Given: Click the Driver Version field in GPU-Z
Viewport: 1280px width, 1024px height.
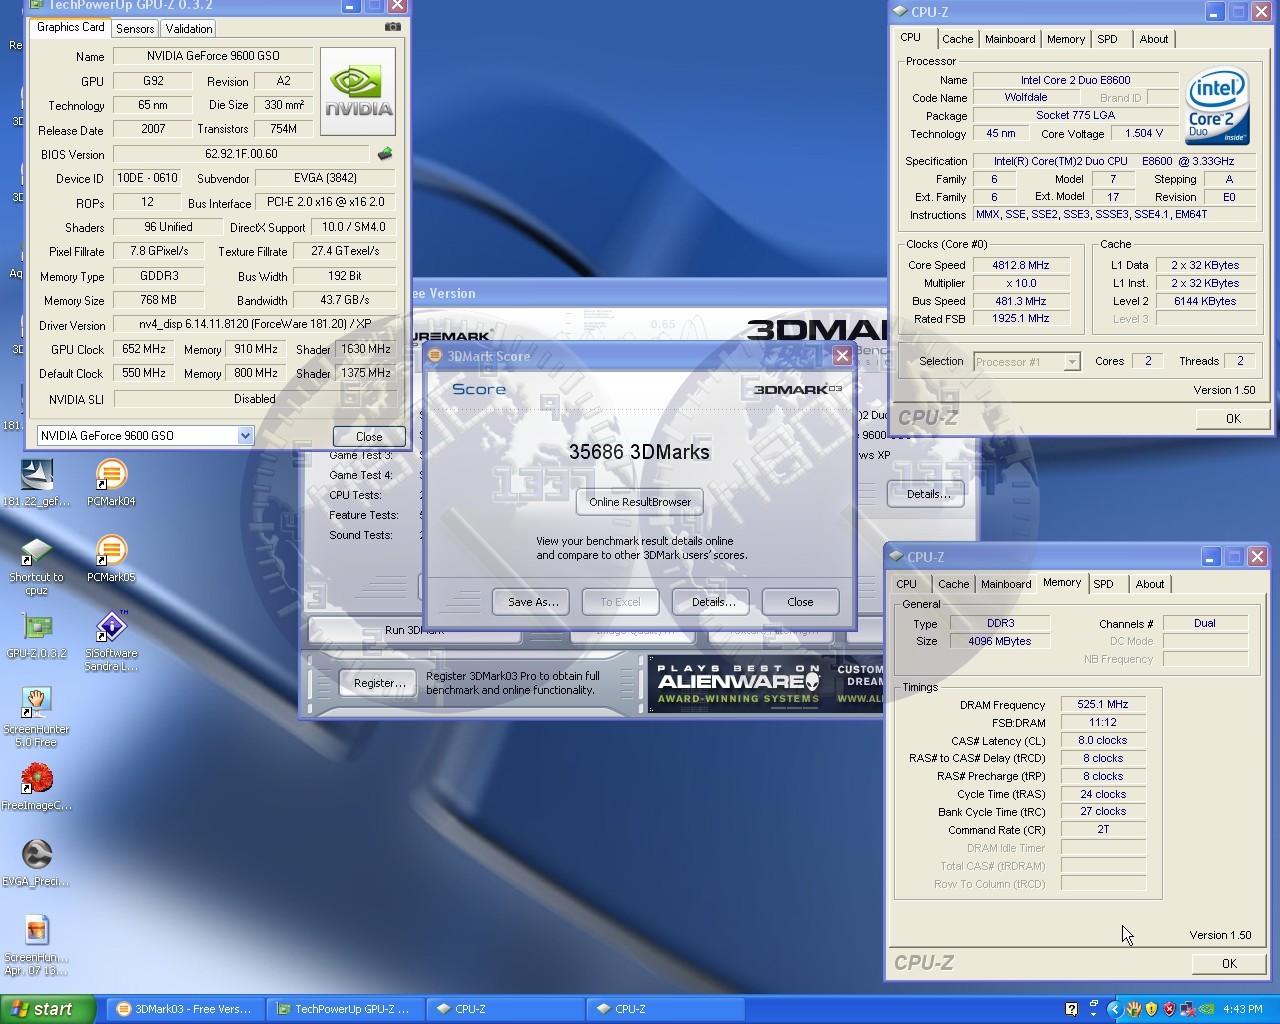Looking at the screenshot, I should tap(255, 325).
